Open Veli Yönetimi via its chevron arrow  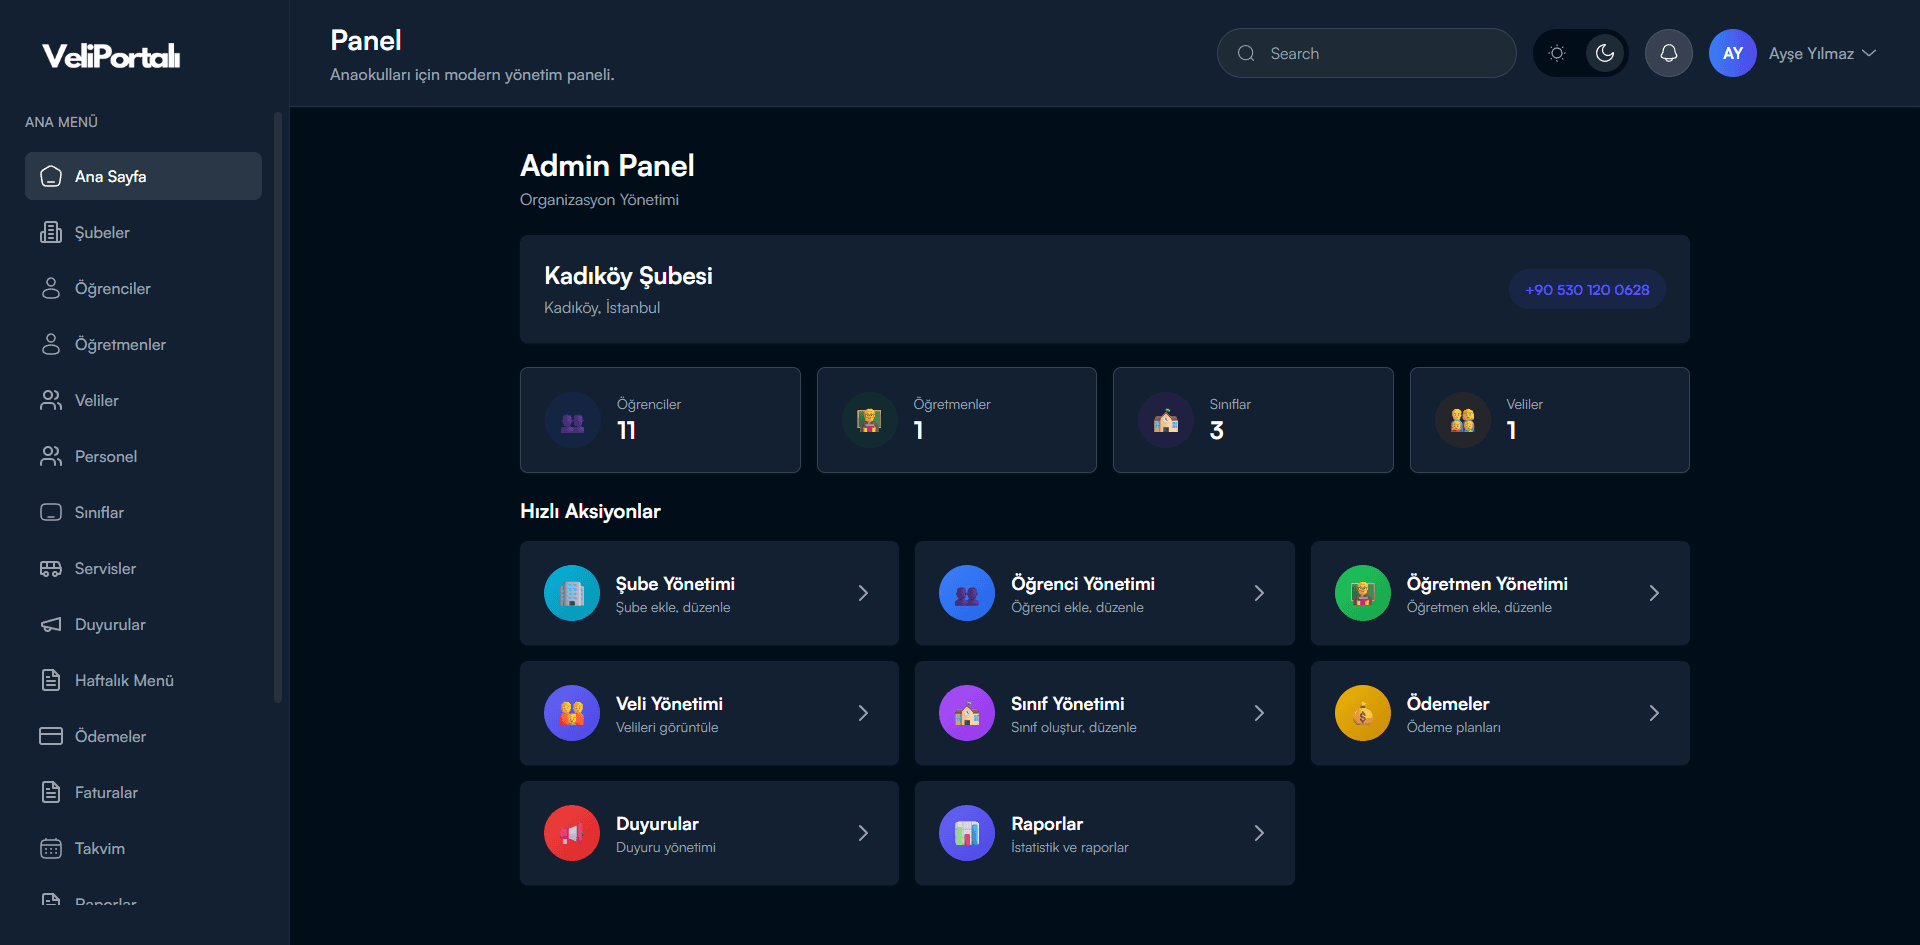863,713
